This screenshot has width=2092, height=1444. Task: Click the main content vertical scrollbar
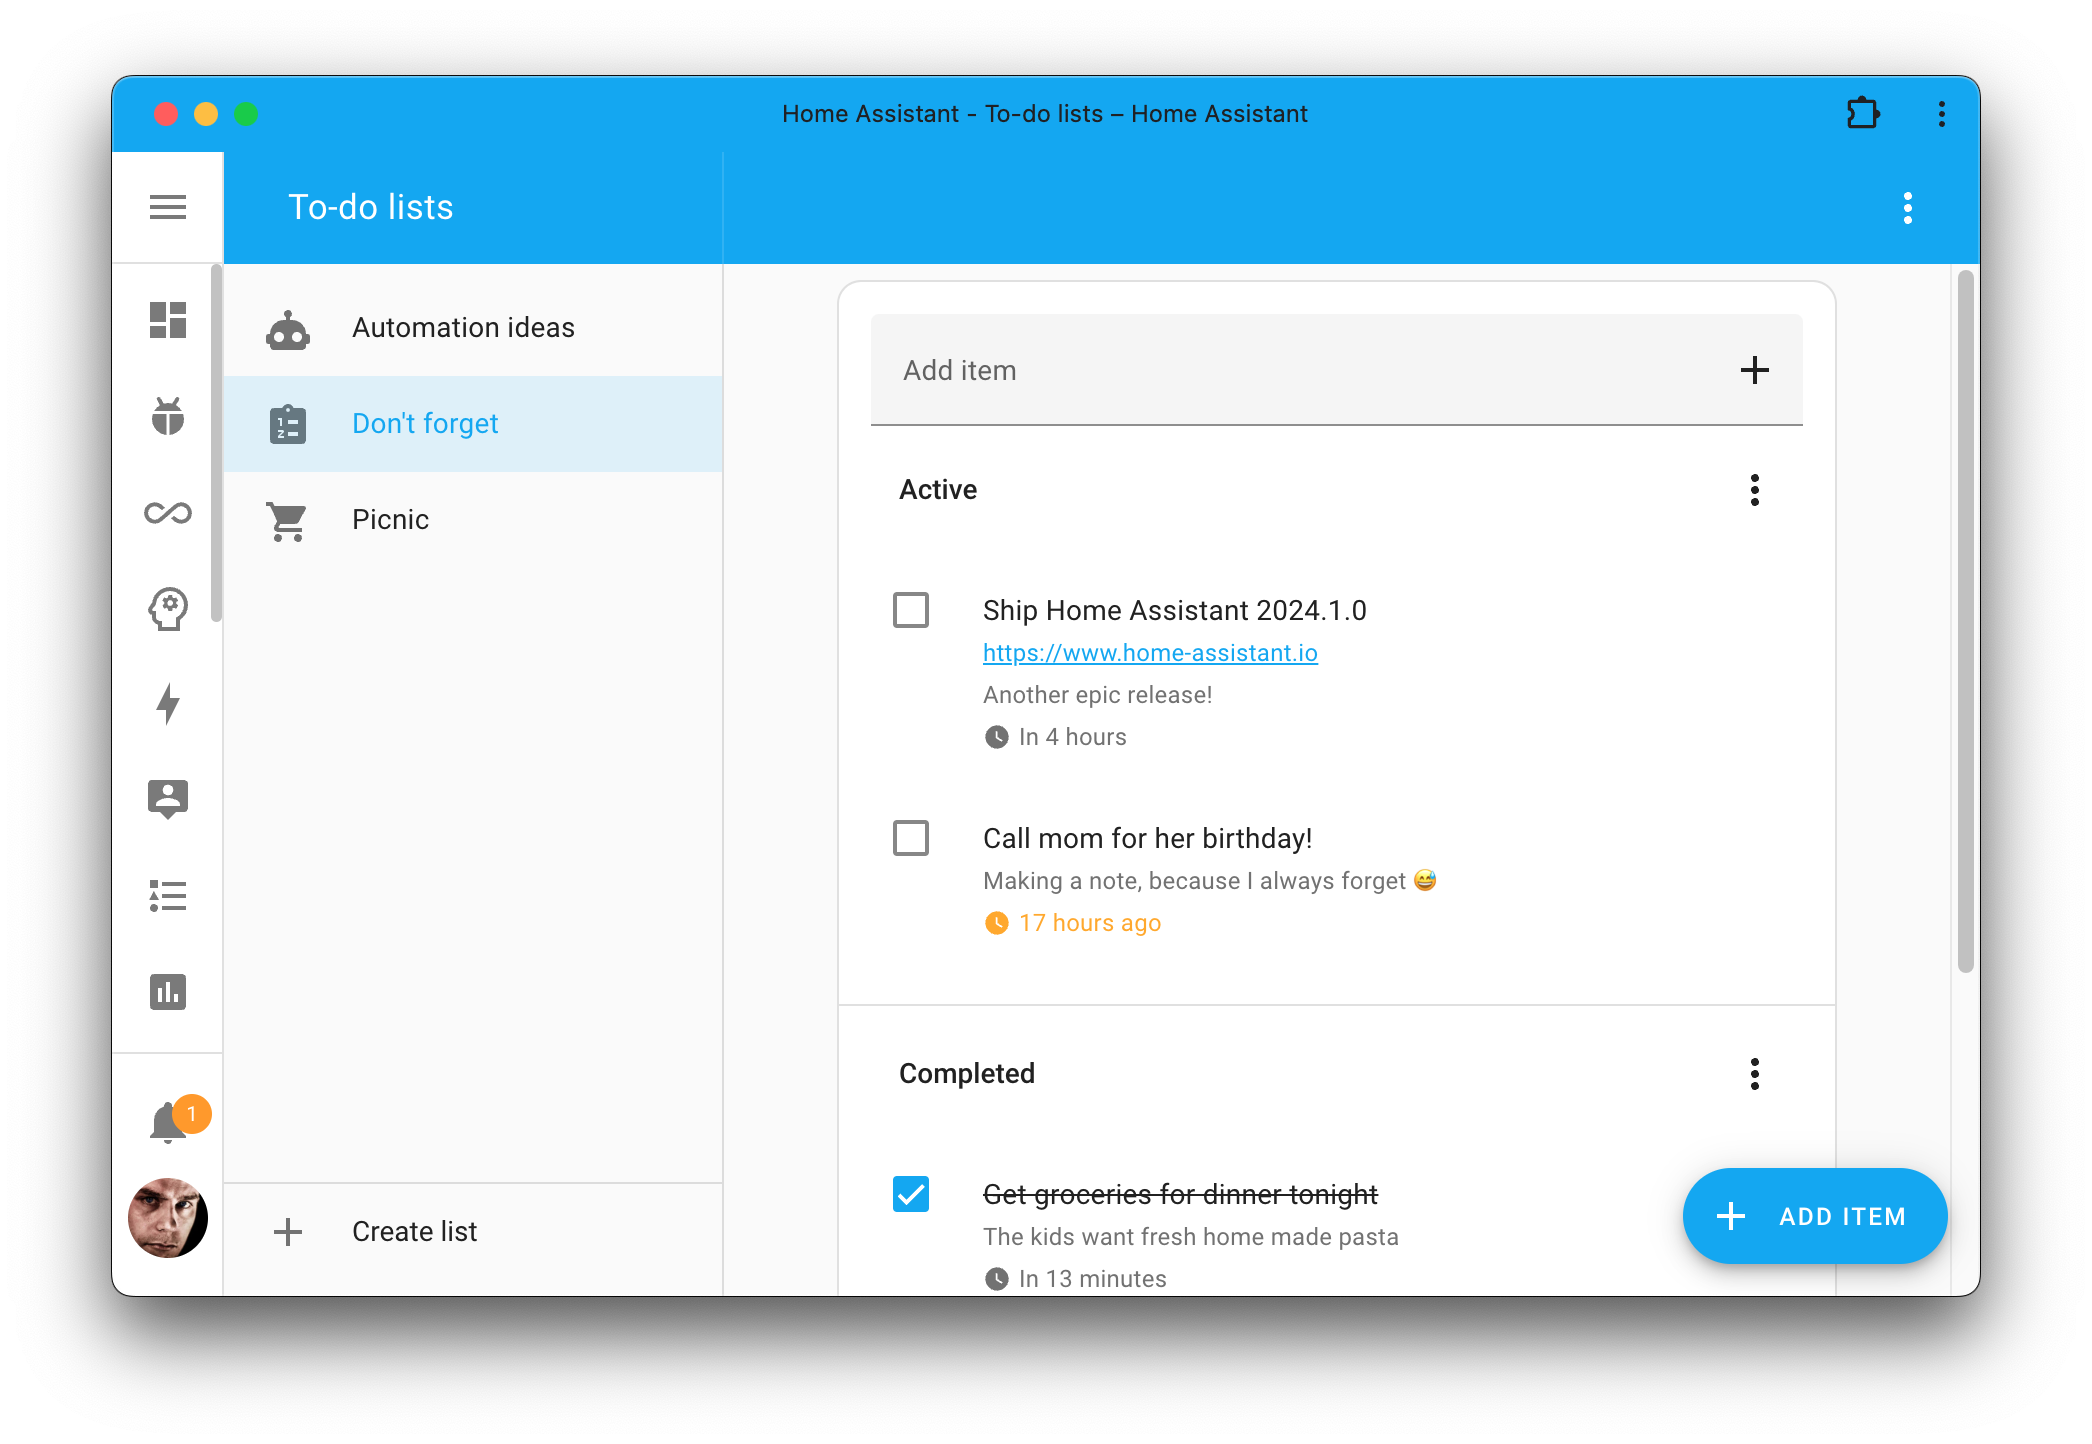[1964, 620]
